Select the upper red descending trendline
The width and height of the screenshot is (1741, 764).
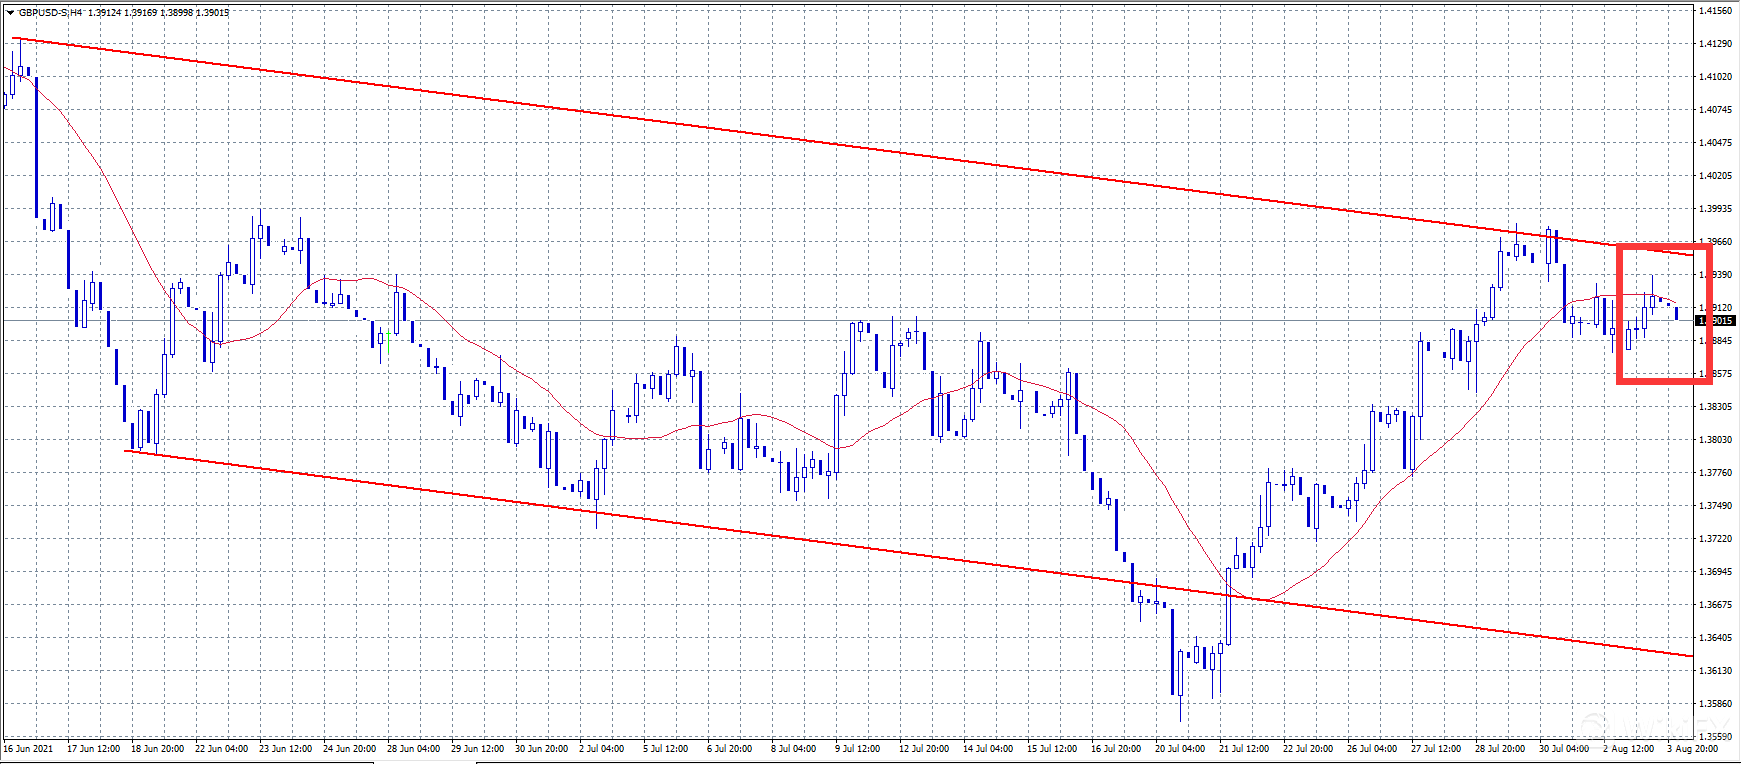(853, 147)
